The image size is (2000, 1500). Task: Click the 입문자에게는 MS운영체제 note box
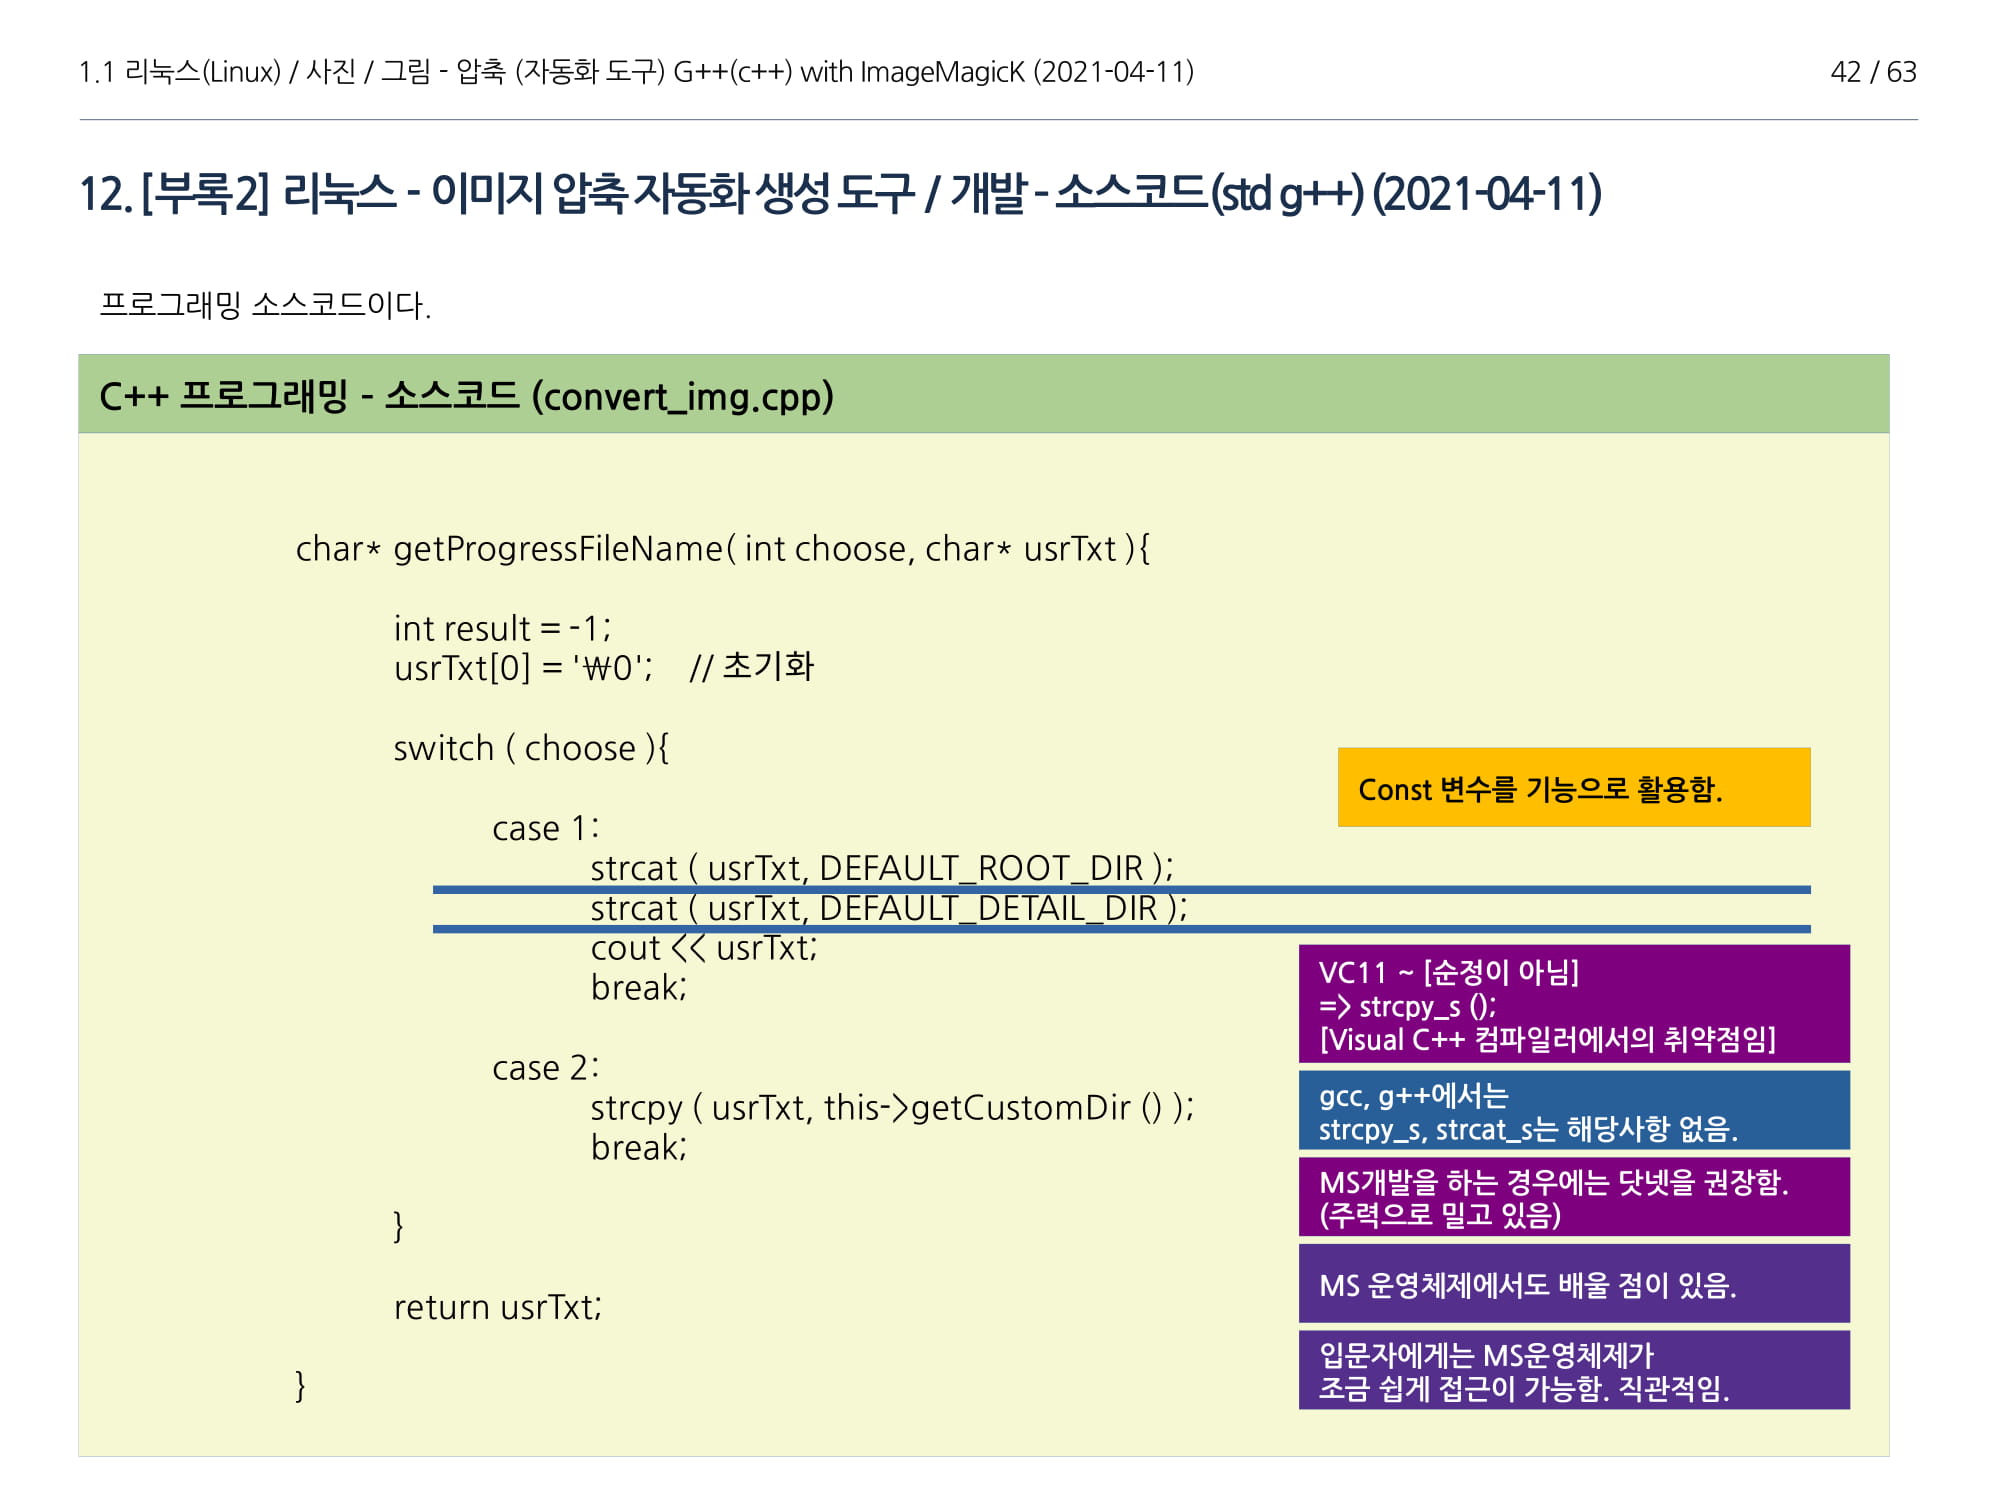point(1573,1370)
